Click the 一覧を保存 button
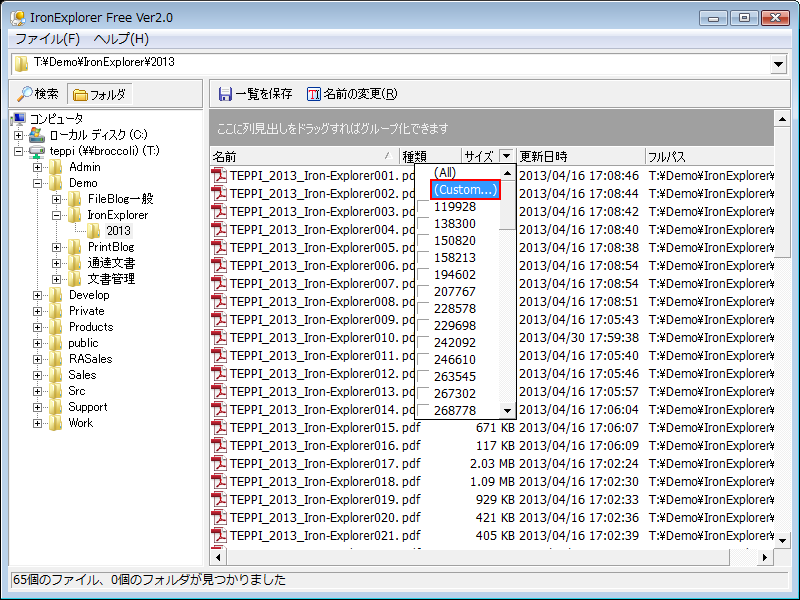 pos(256,94)
